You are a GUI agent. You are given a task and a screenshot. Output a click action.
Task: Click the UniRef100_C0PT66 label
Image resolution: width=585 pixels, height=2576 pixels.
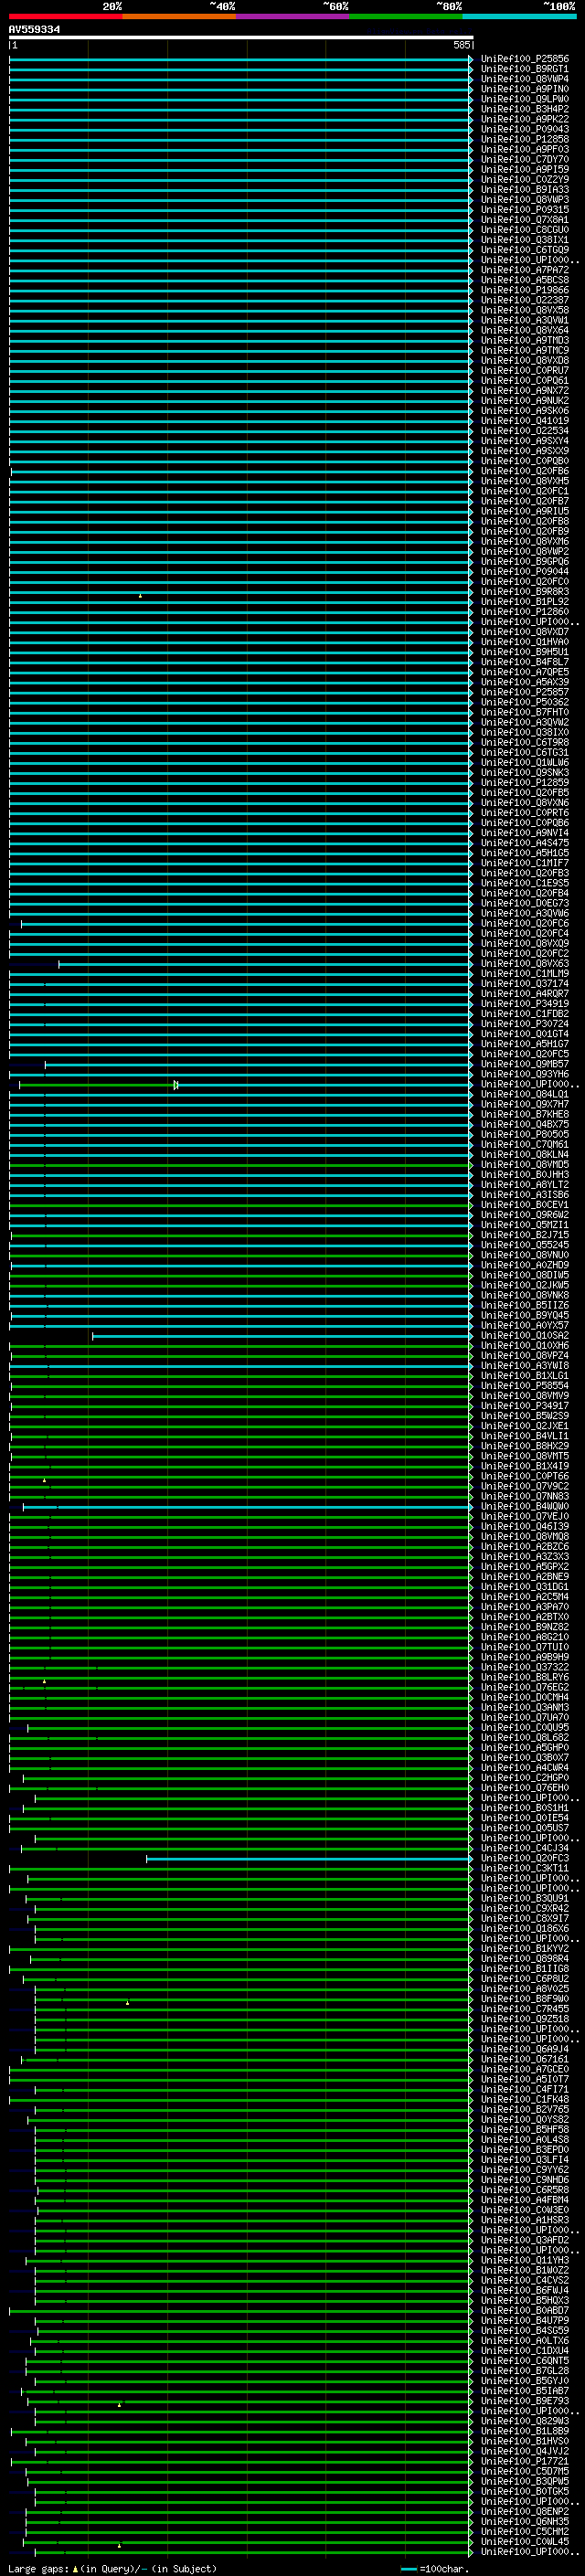[x=525, y=1477]
